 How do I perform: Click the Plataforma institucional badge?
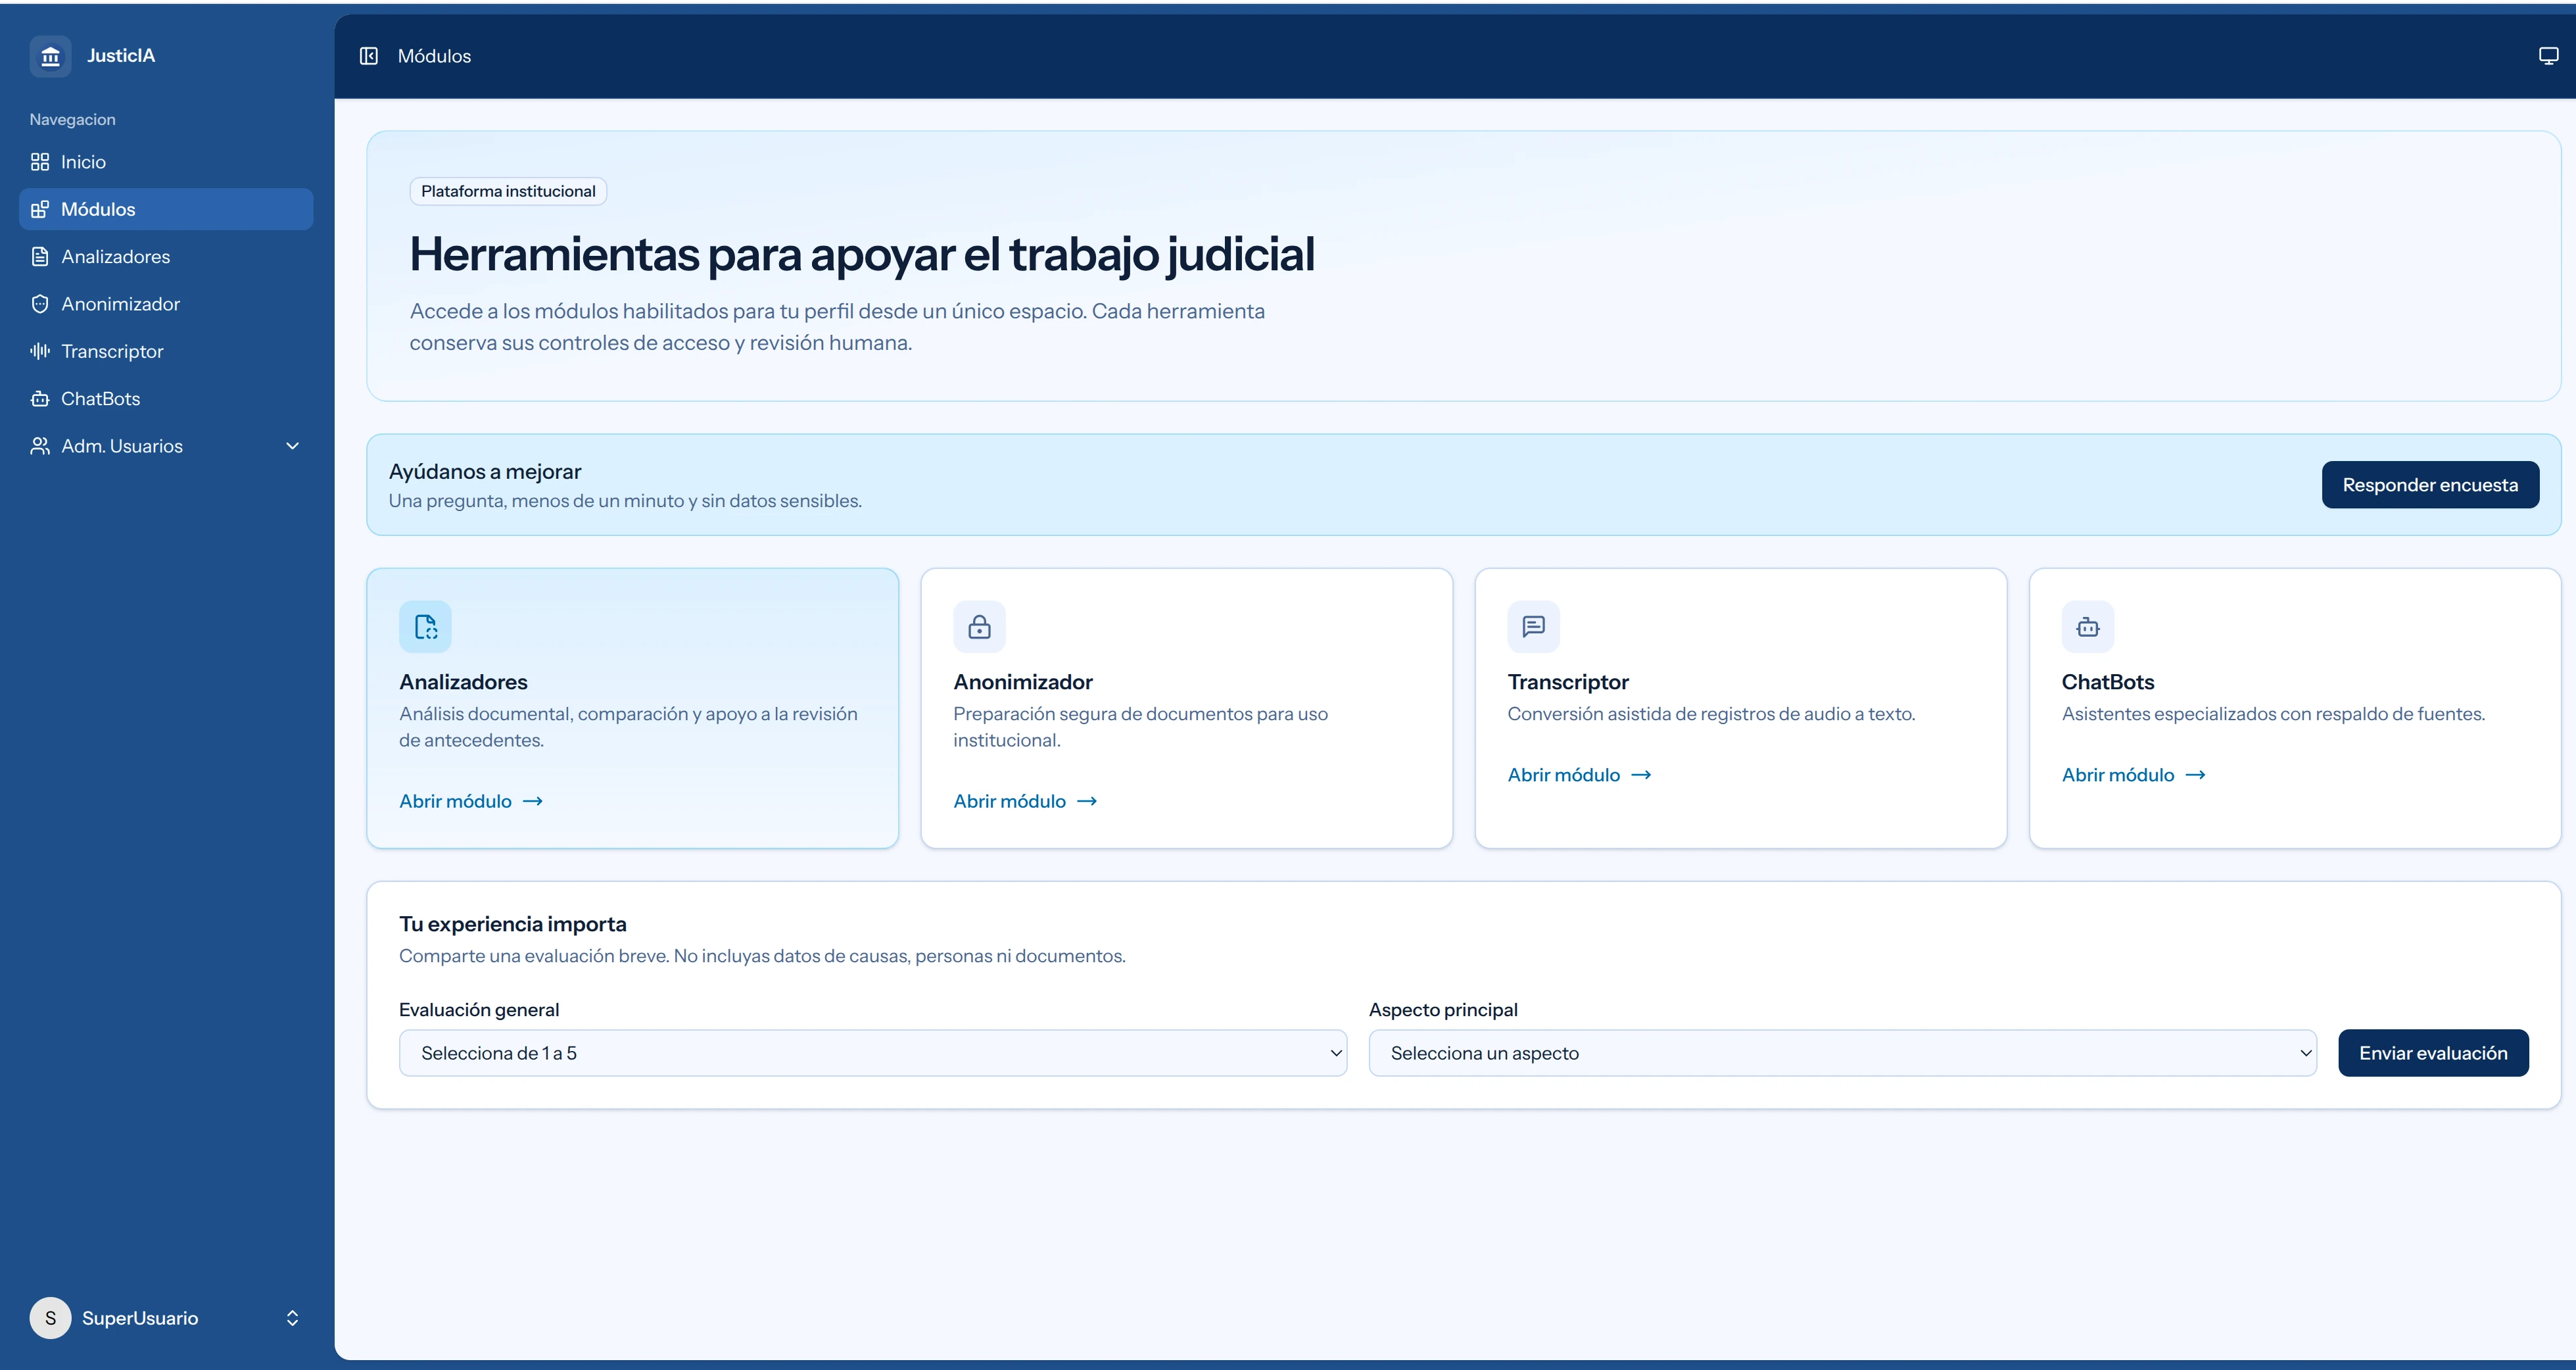508,191
